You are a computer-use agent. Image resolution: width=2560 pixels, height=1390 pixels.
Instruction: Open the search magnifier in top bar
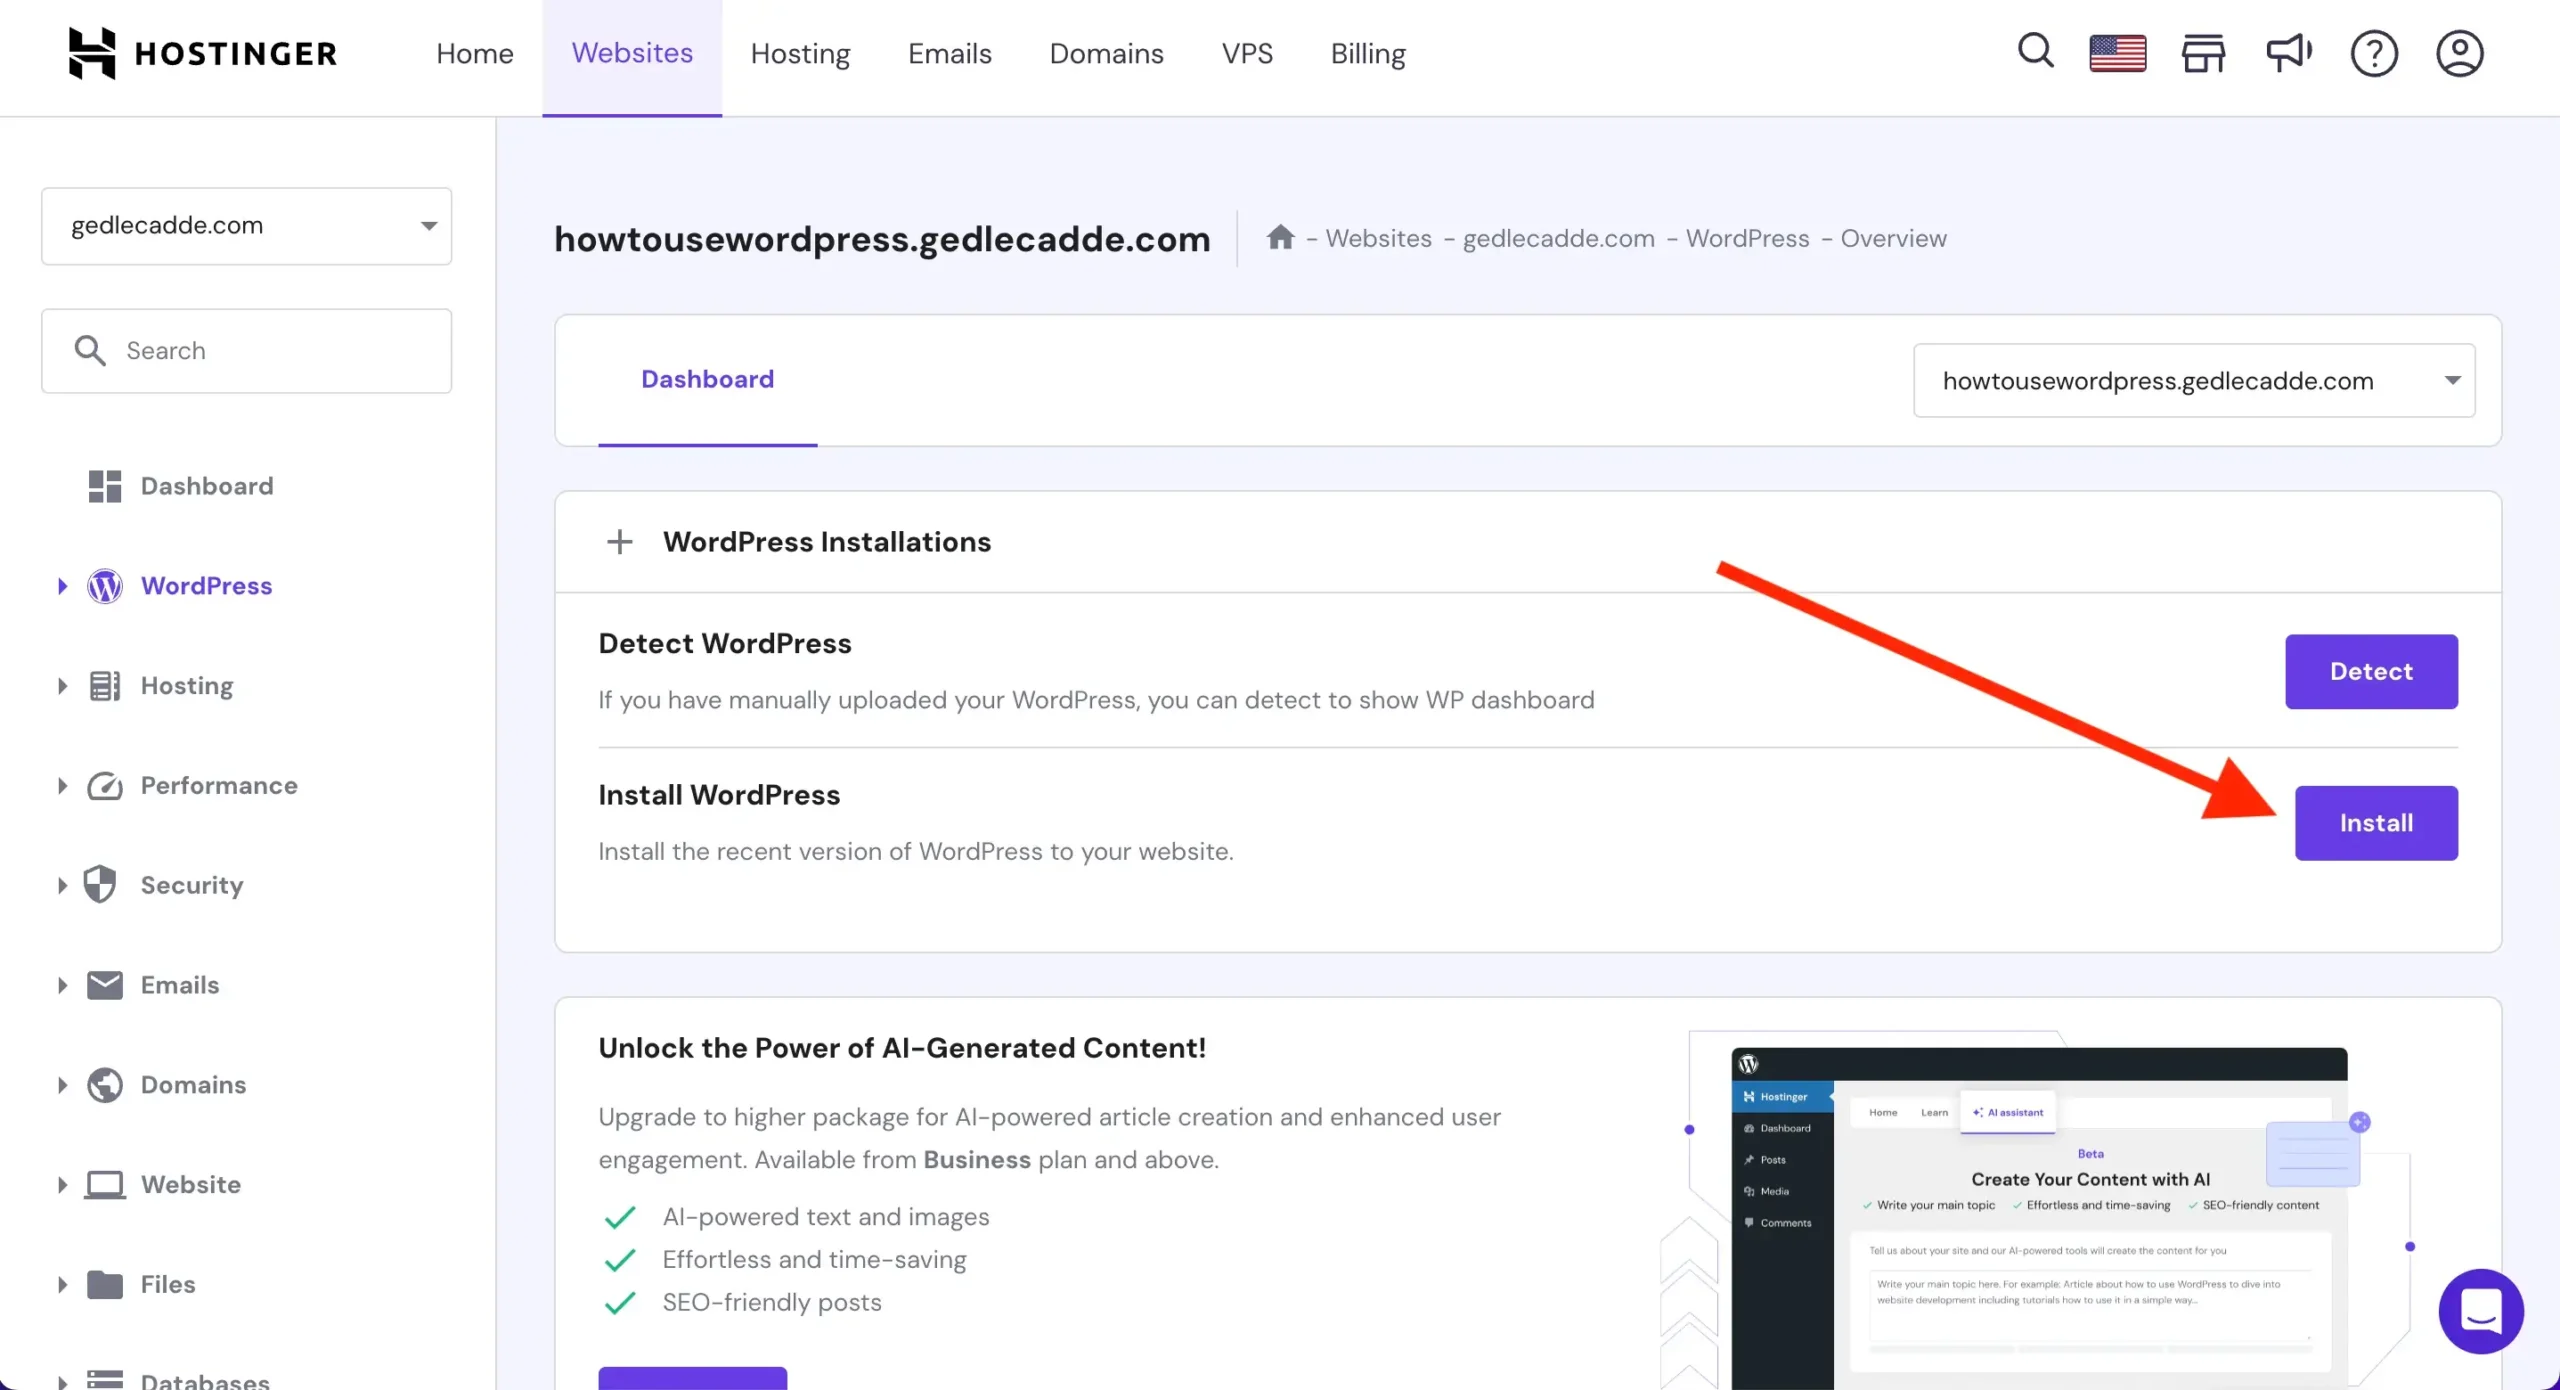click(2035, 51)
